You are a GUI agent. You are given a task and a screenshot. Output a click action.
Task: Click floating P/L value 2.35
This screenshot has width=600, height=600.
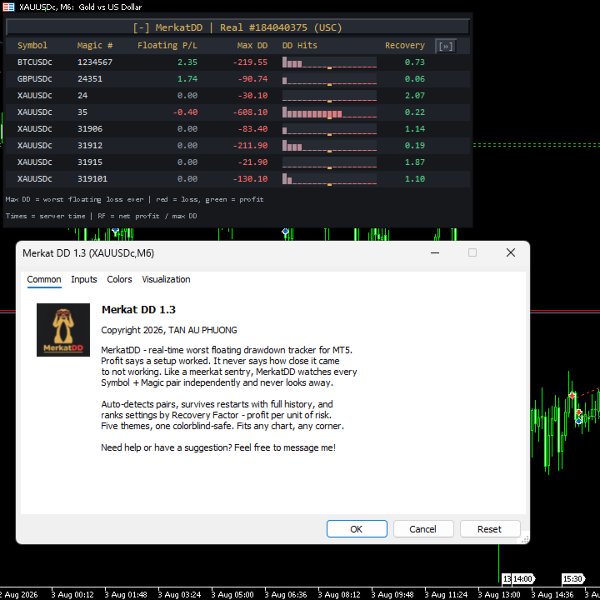click(188, 62)
